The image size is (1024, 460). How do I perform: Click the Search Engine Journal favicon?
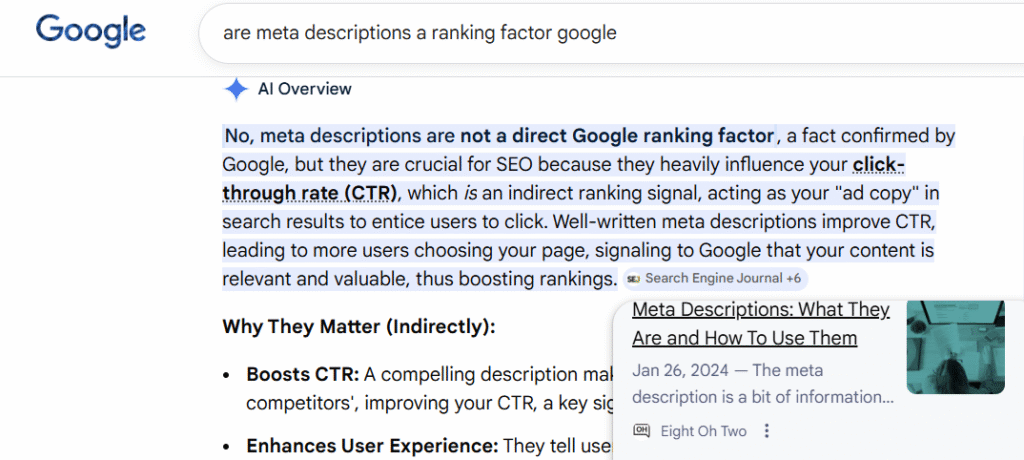pos(634,279)
